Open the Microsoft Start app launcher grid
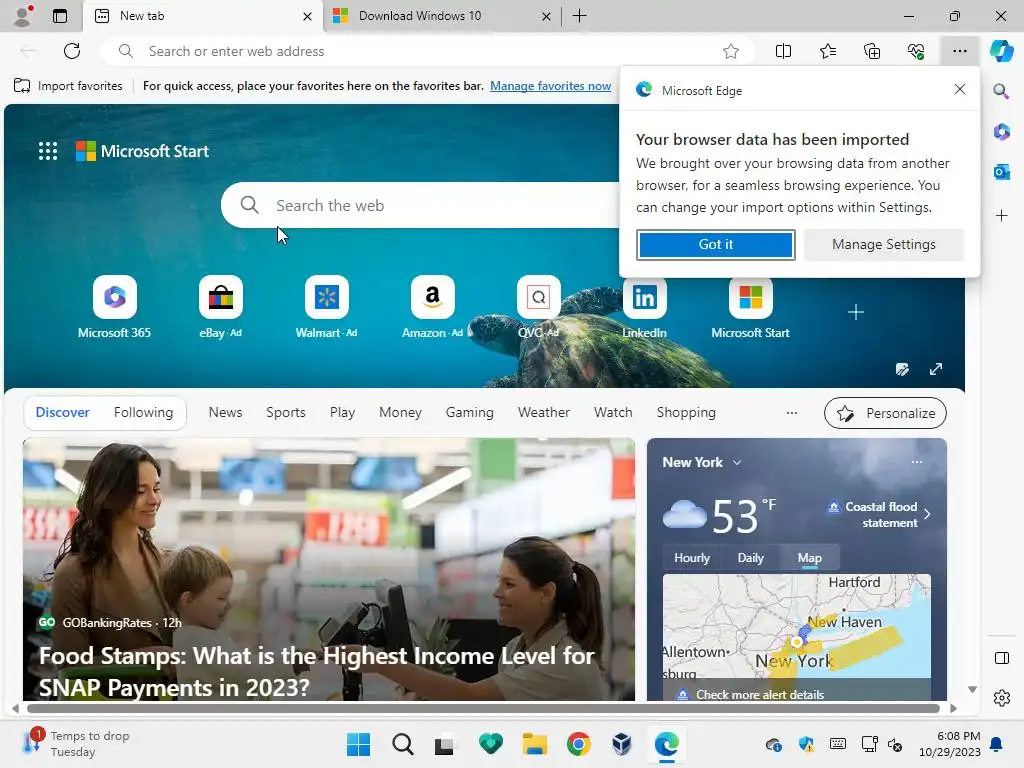 point(48,151)
